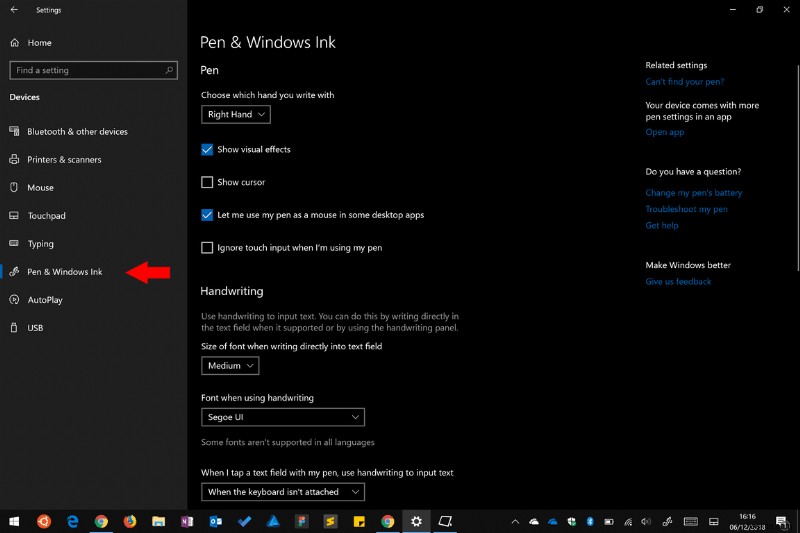
Task: Click the AutoPlay icon in sidebar
Action: (14, 300)
